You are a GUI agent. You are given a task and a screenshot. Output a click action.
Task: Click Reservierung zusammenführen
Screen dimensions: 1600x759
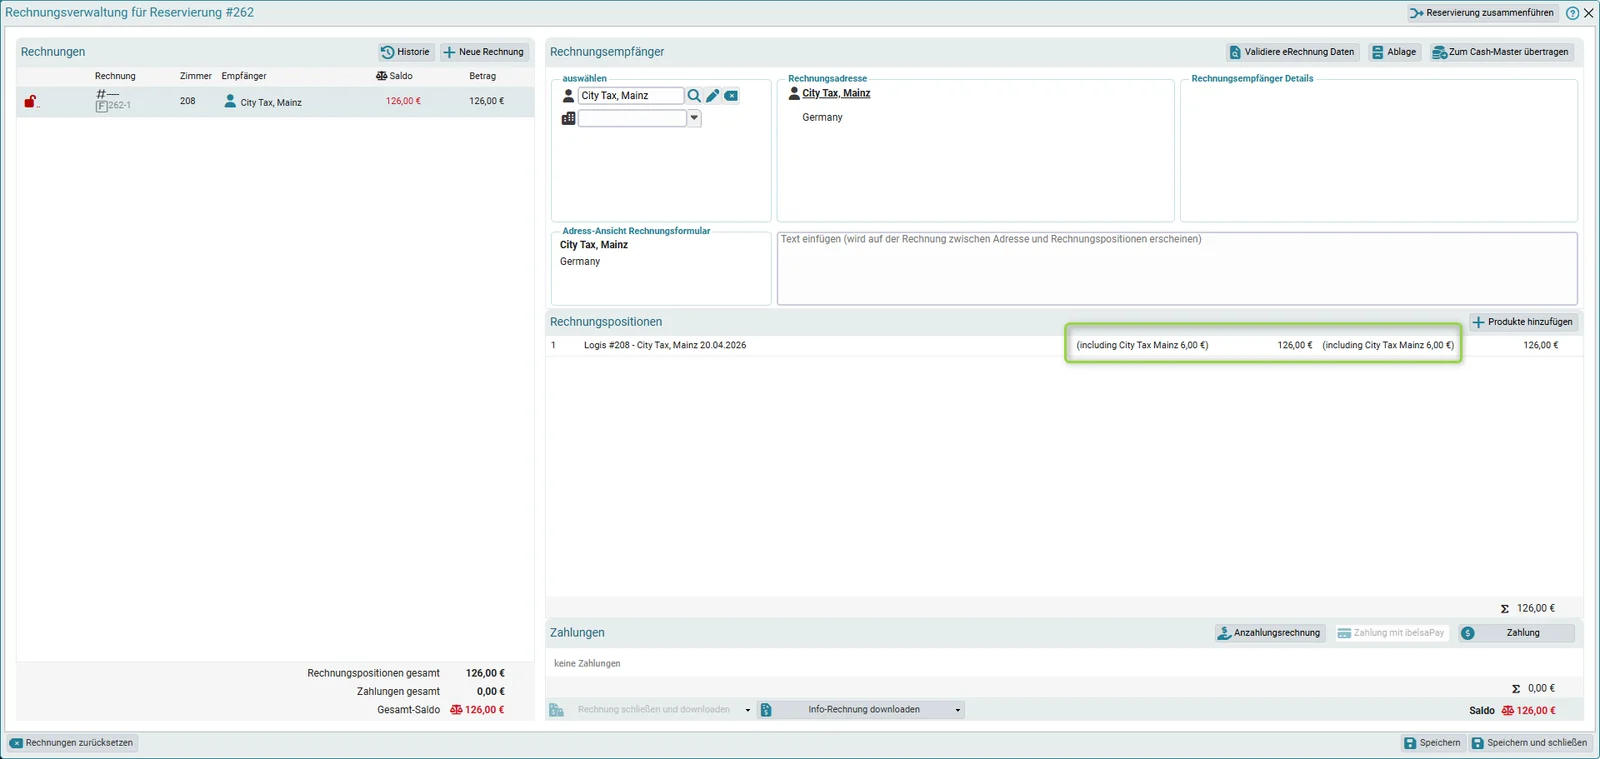pos(1482,13)
